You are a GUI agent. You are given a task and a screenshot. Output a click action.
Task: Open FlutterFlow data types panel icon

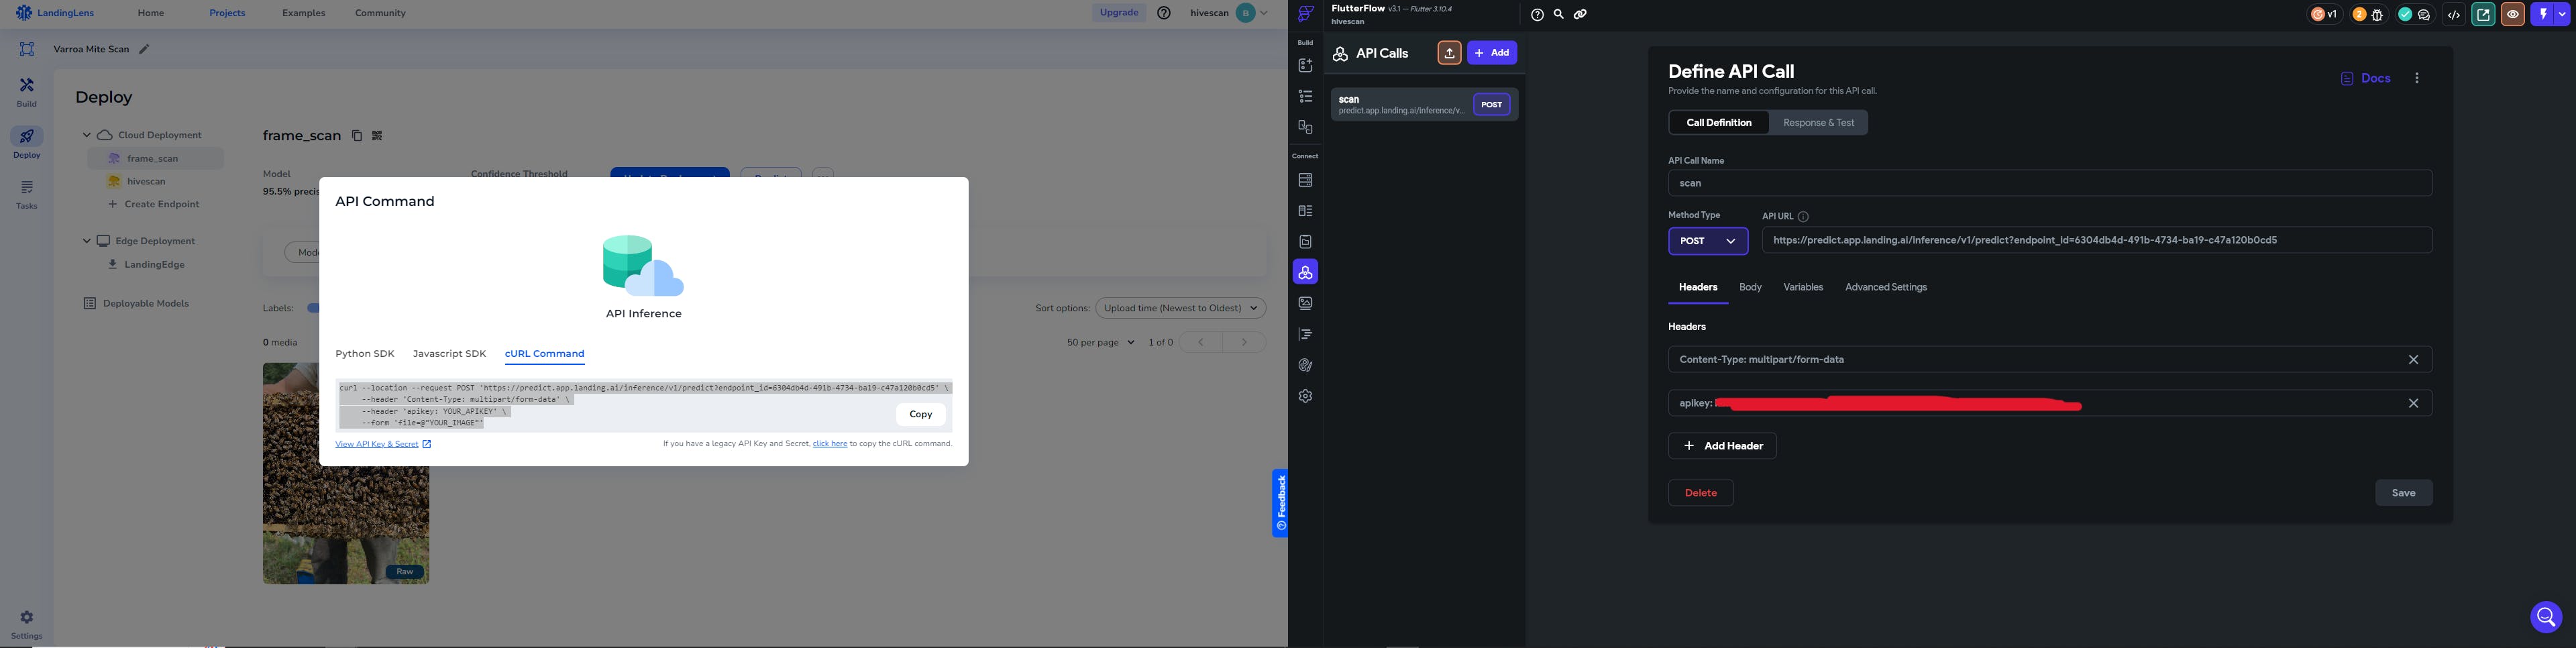tap(1305, 211)
